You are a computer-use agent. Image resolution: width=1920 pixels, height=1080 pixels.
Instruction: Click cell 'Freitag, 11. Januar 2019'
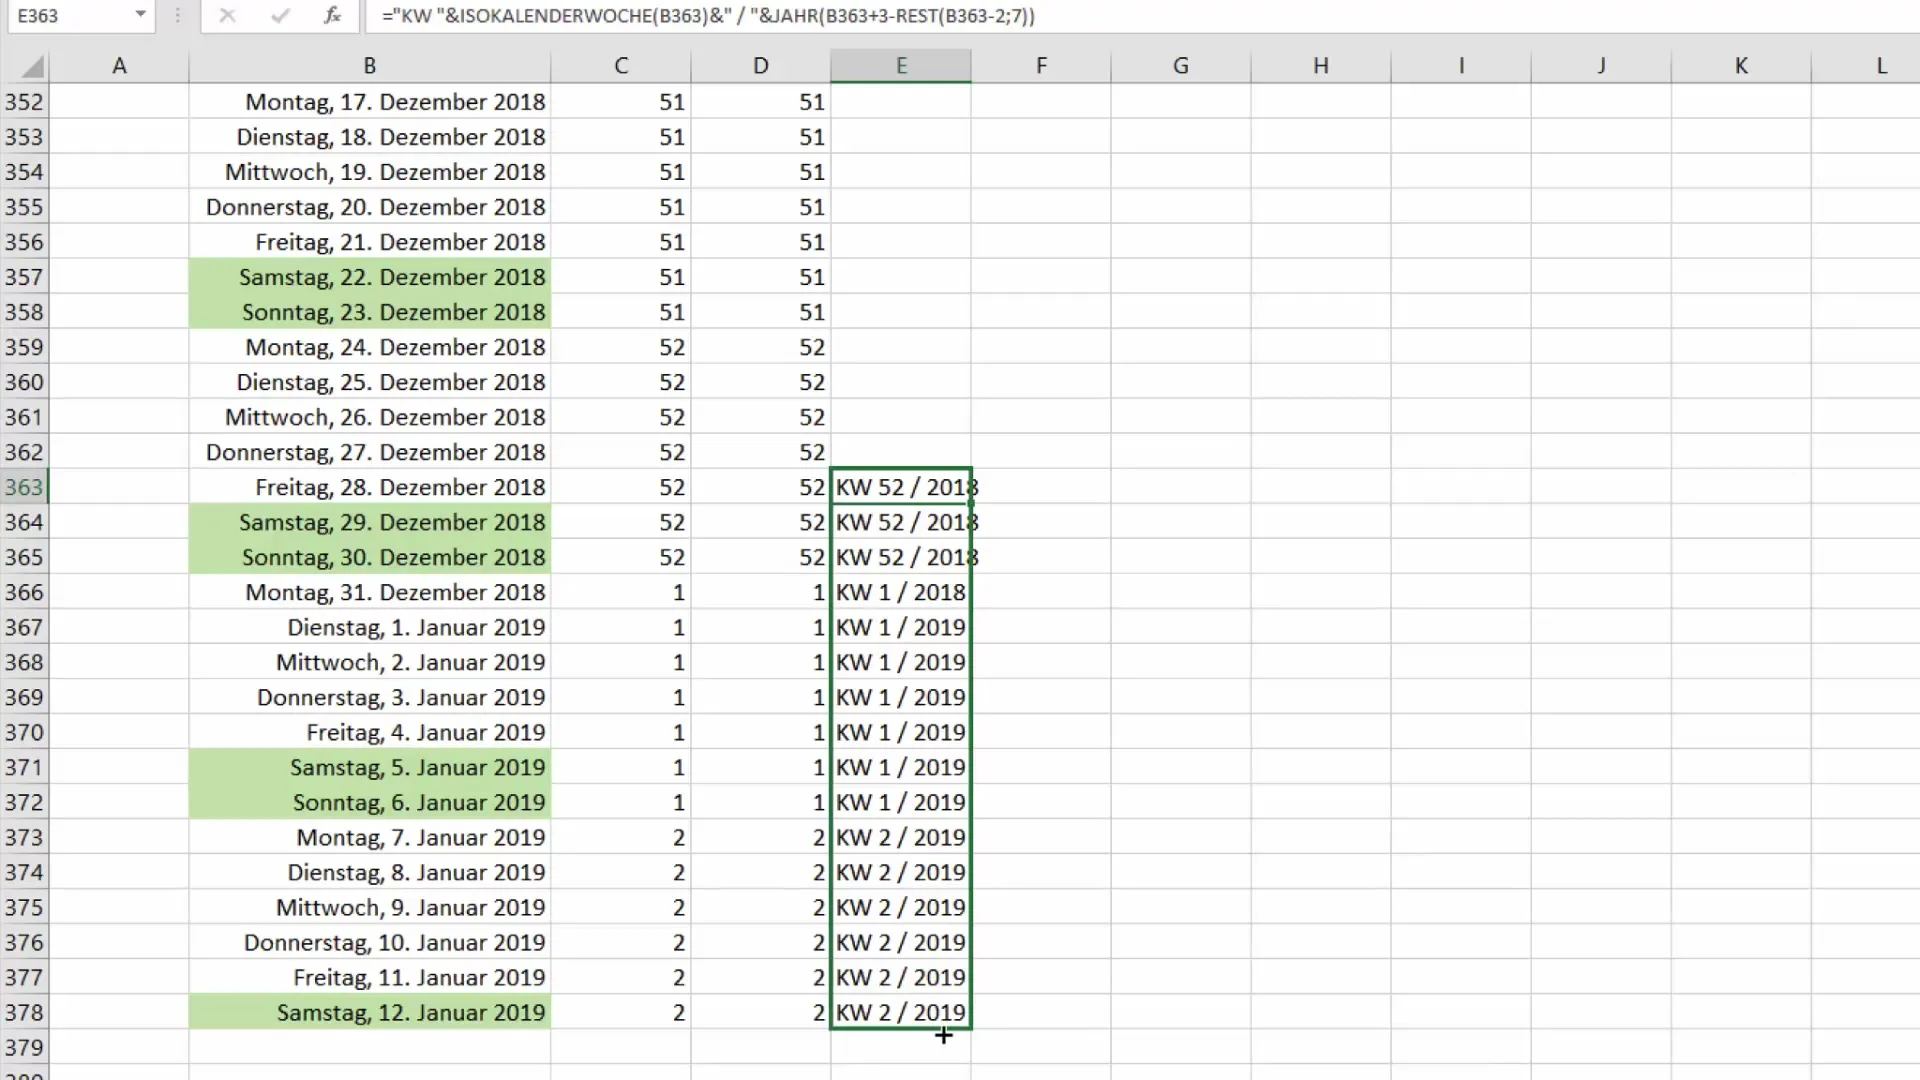click(x=370, y=977)
